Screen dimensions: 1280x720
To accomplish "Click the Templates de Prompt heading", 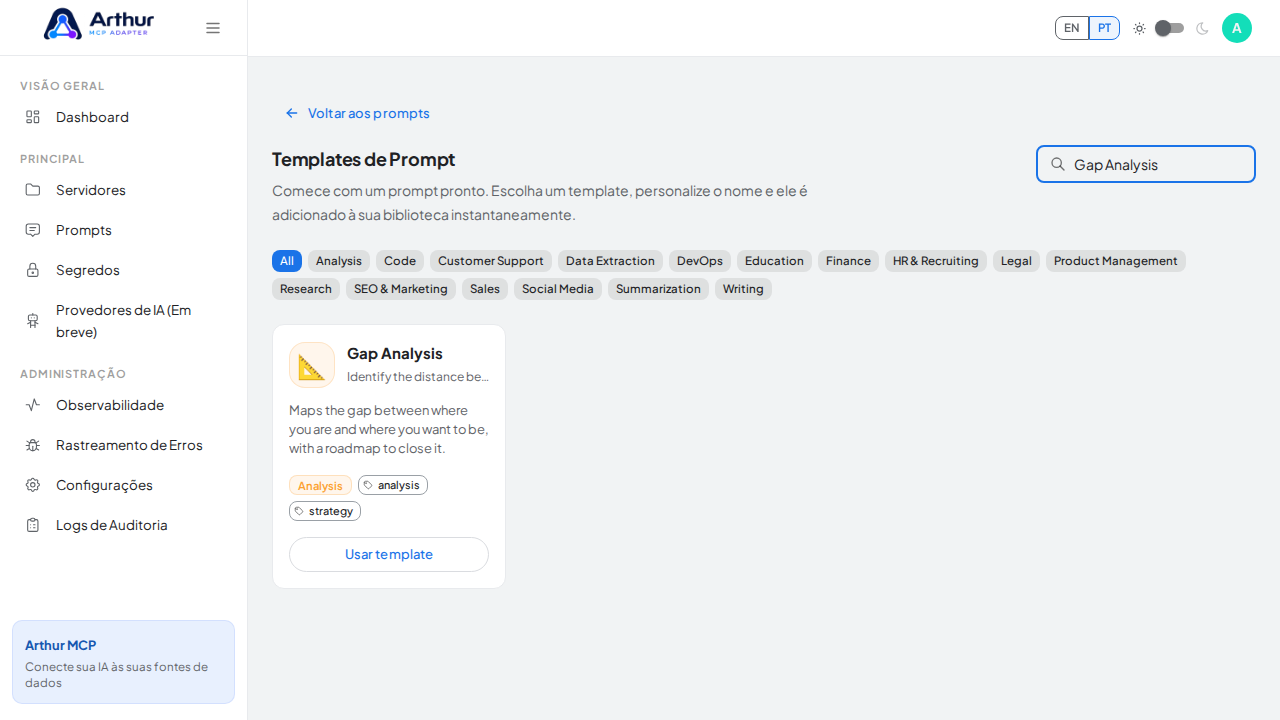I will point(363,159).
